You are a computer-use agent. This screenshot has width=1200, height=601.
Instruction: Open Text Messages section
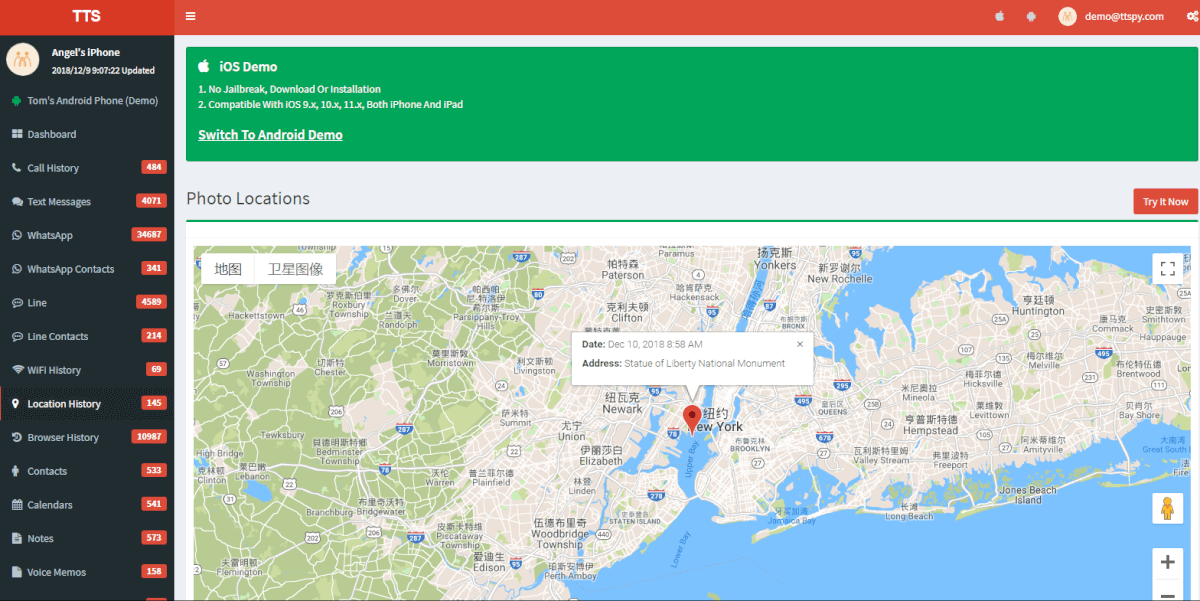click(87, 202)
